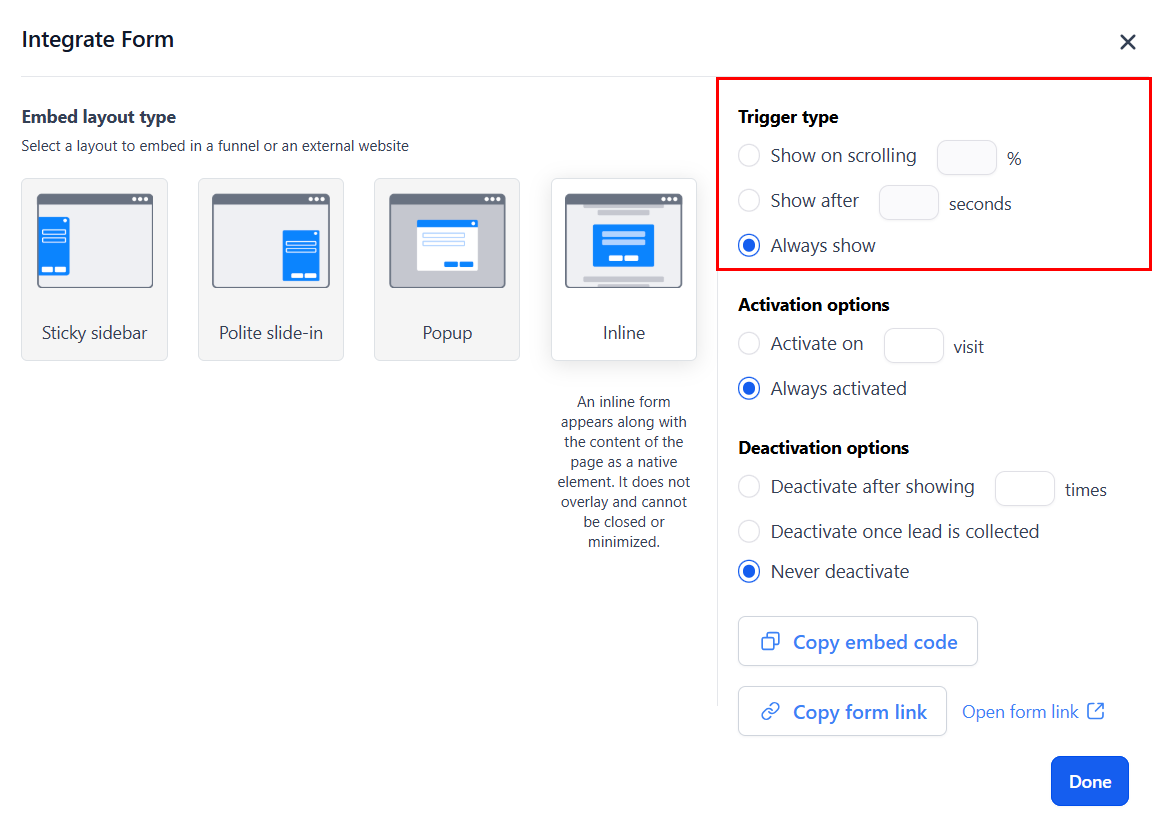Focus the scrolling percentage input field
The height and width of the screenshot is (830, 1158).
point(967,157)
